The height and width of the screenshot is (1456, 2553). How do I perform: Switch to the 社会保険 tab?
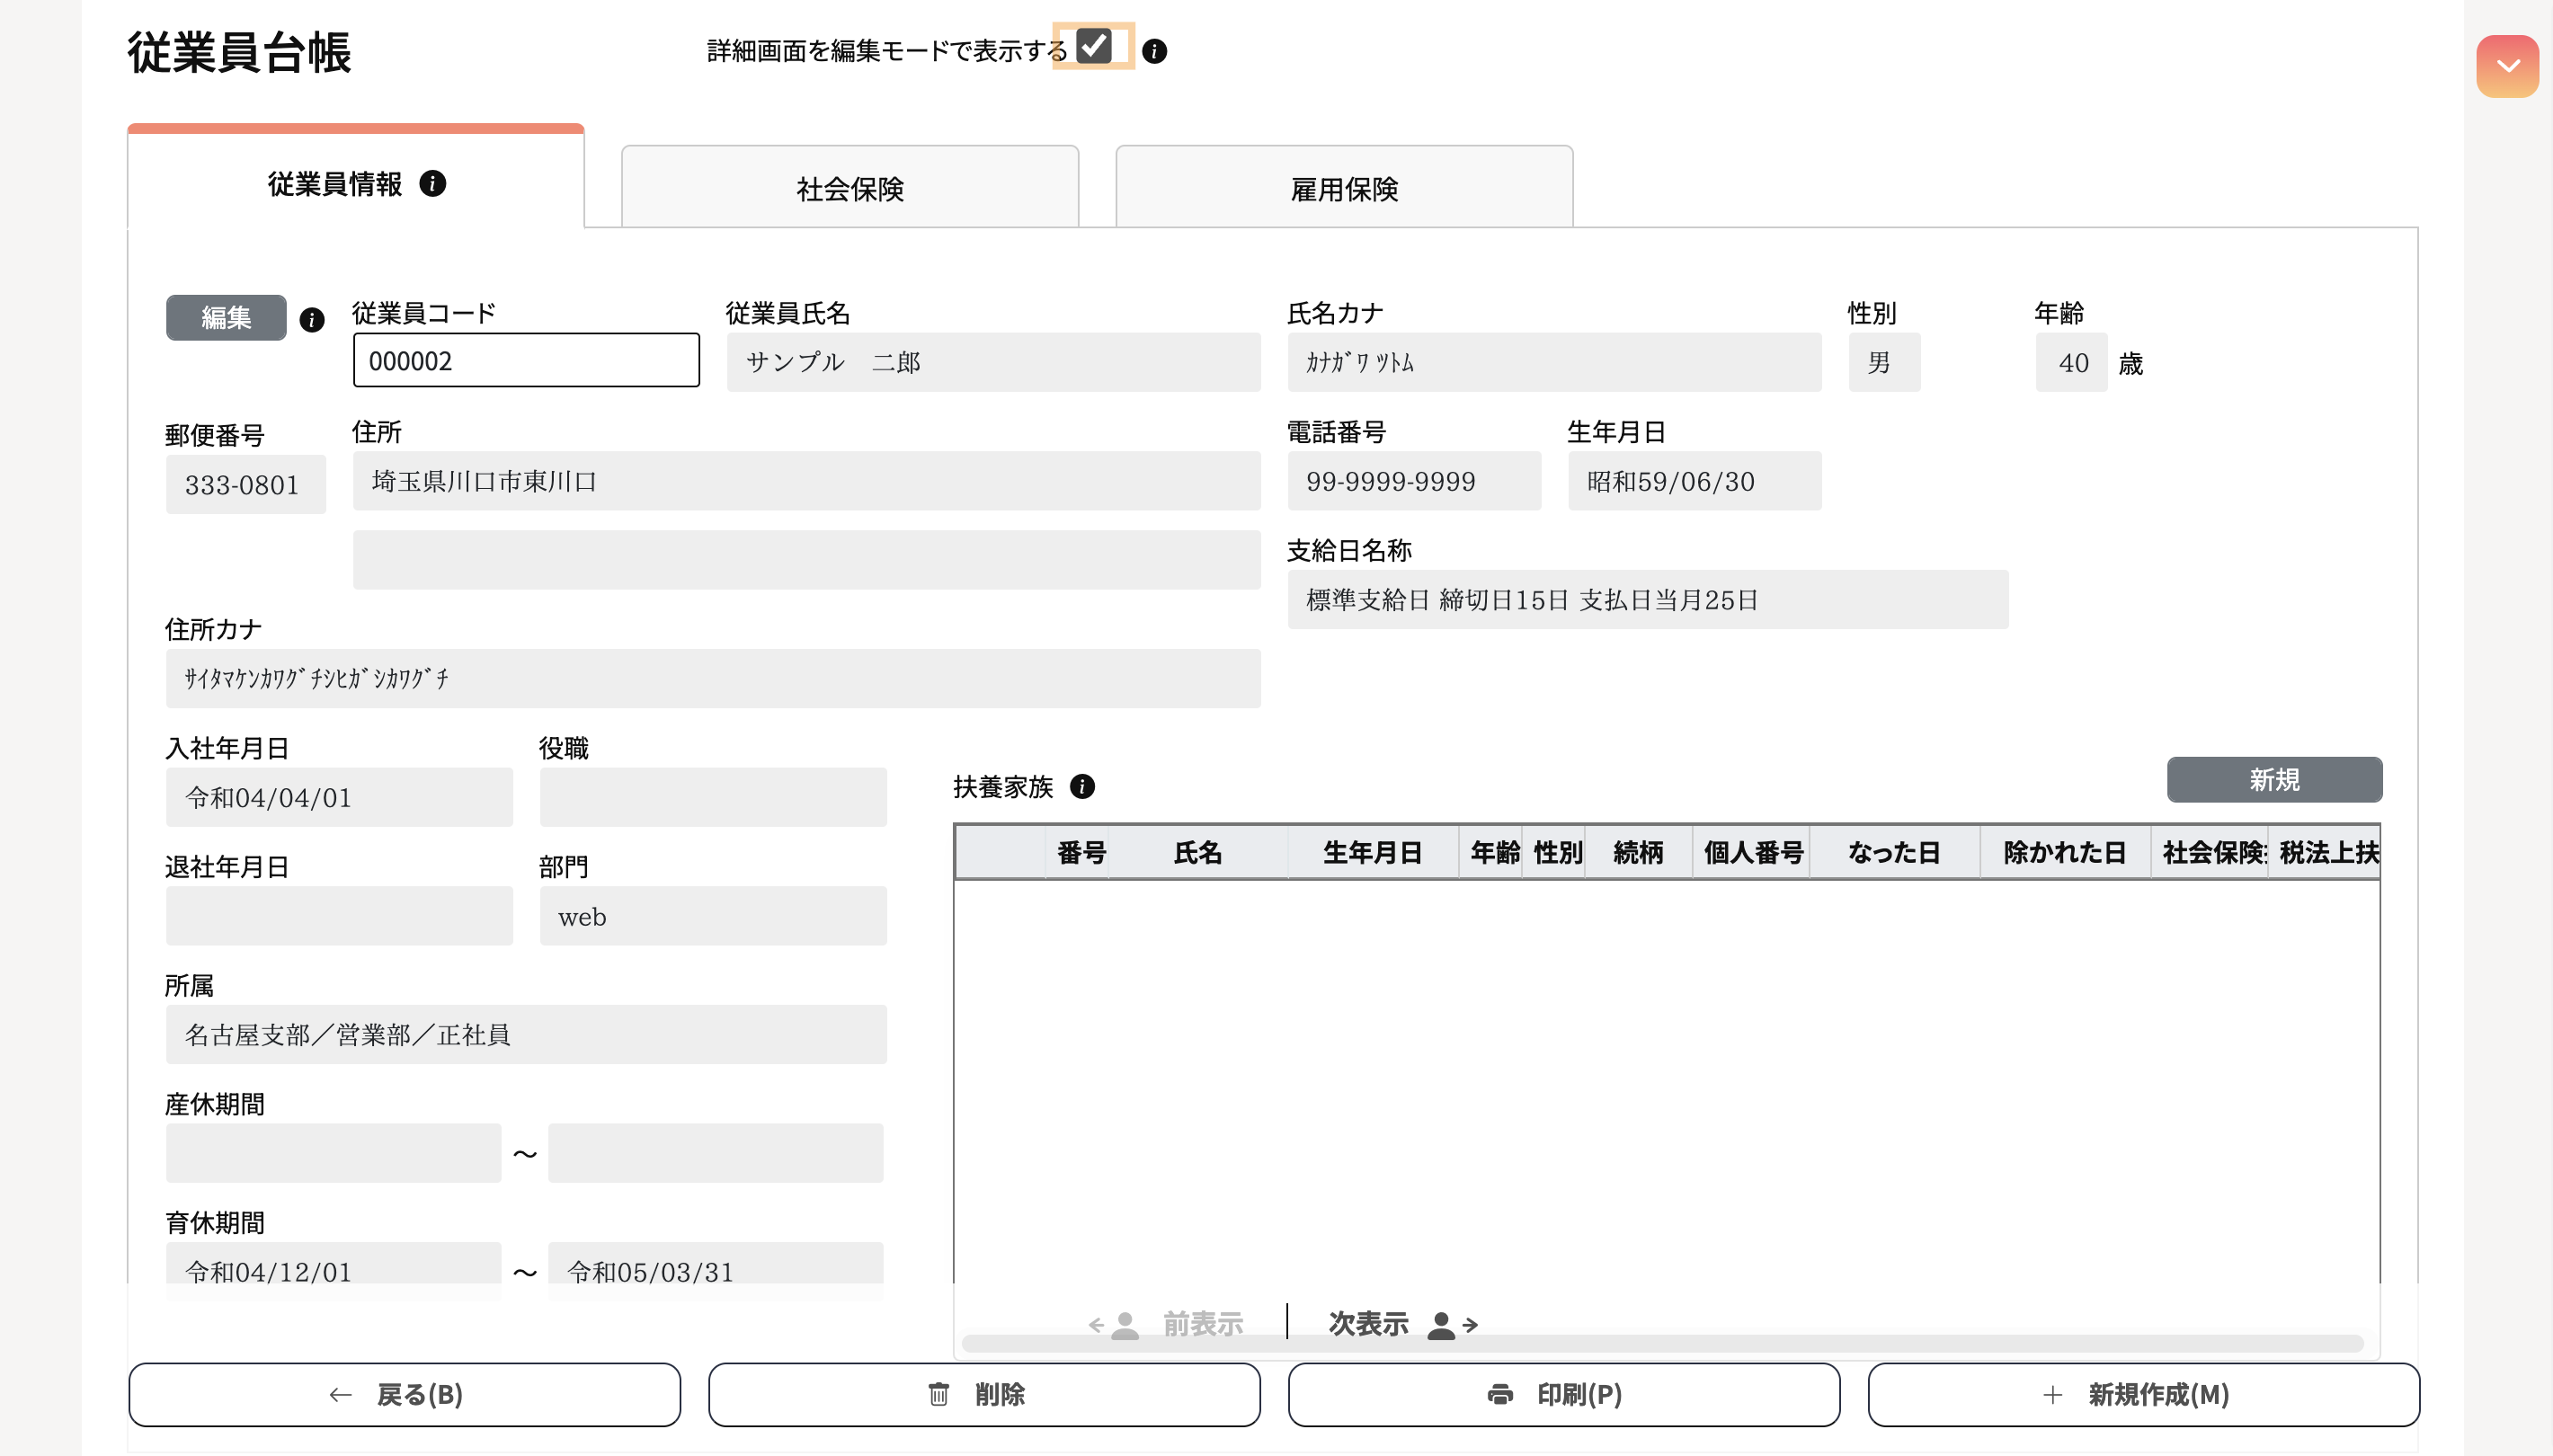(x=850, y=188)
